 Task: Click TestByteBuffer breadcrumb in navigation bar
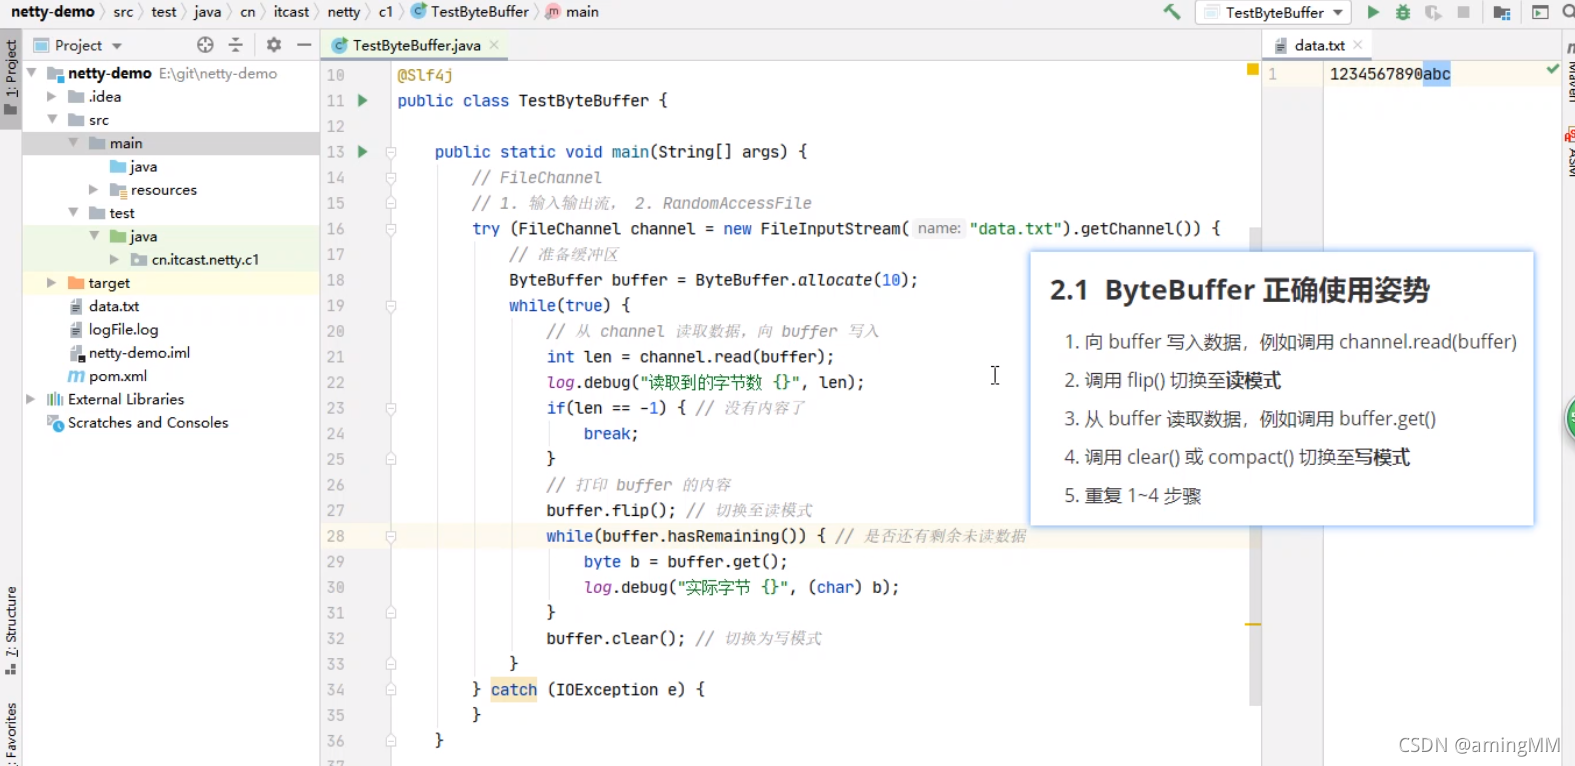(x=470, y=12)
